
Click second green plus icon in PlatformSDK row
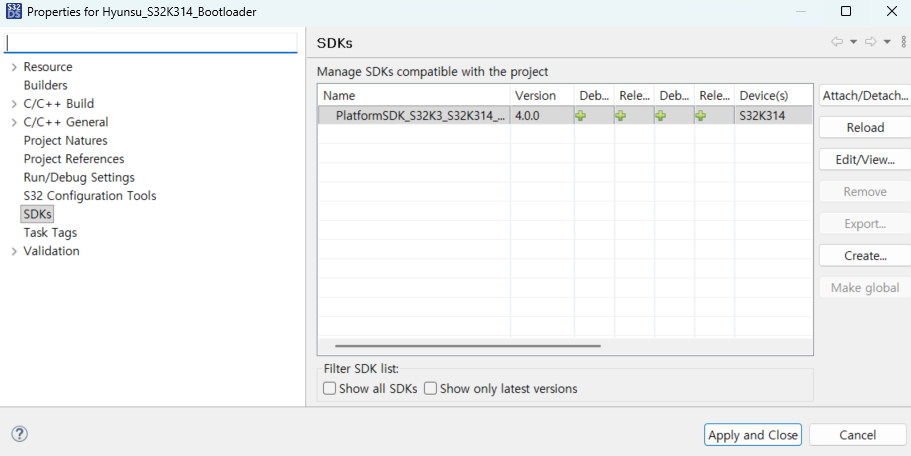click(621, 116)
